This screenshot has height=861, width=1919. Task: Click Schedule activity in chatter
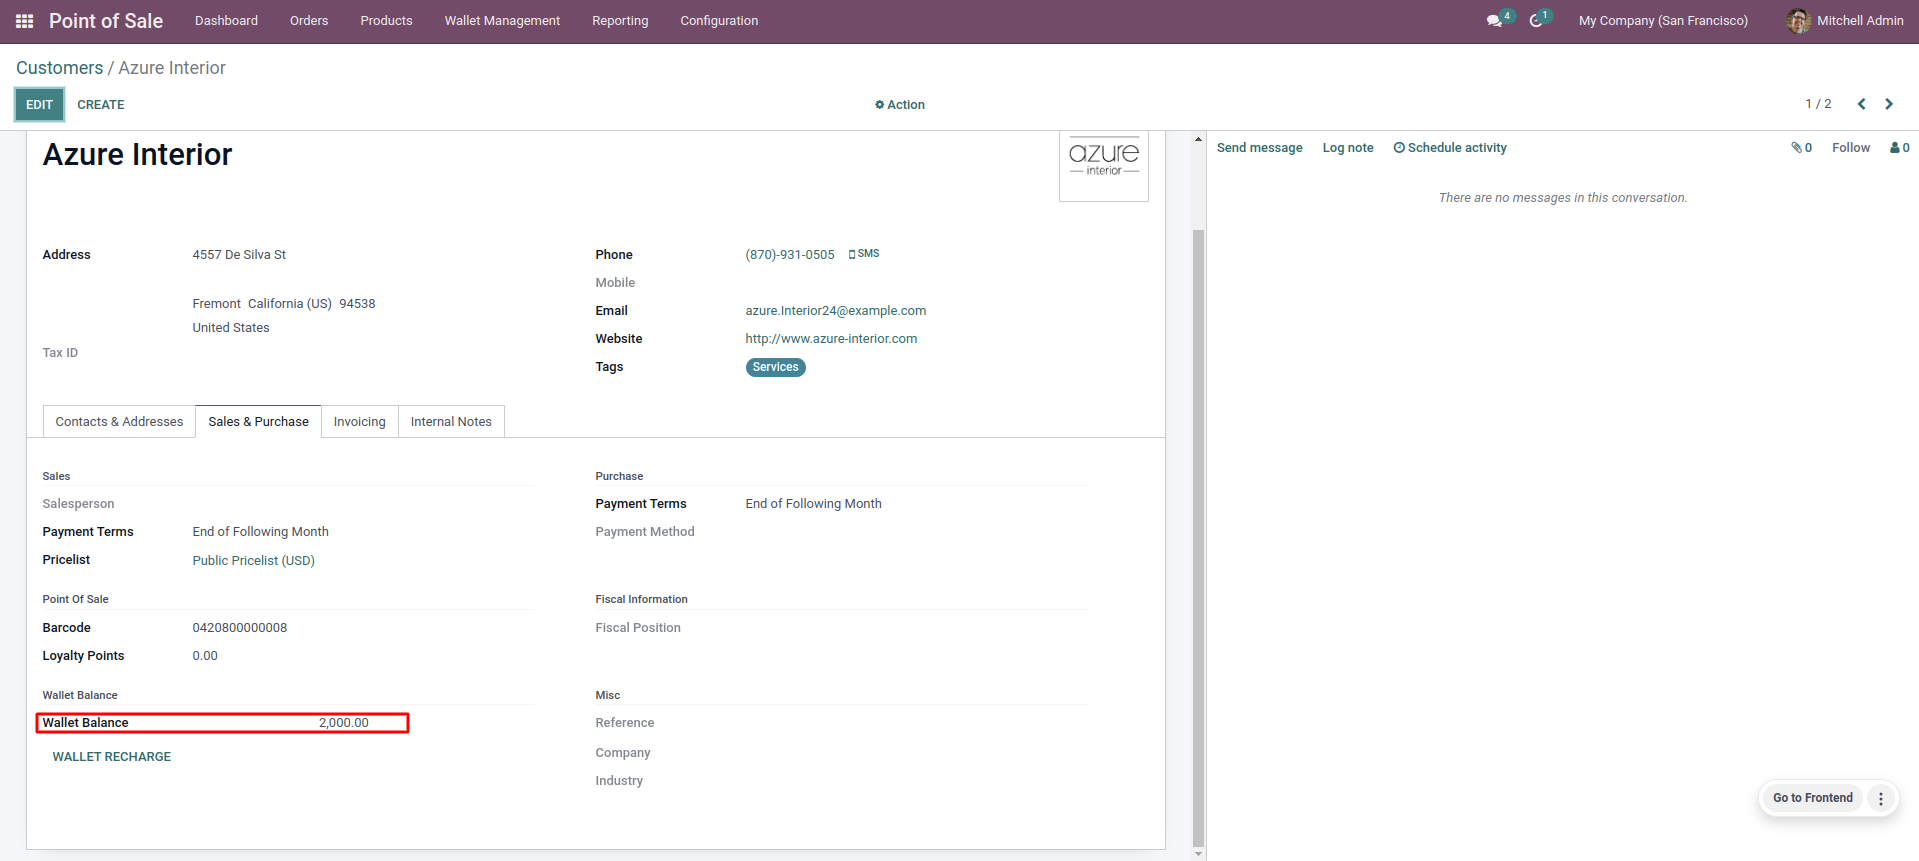(1450, 148)
